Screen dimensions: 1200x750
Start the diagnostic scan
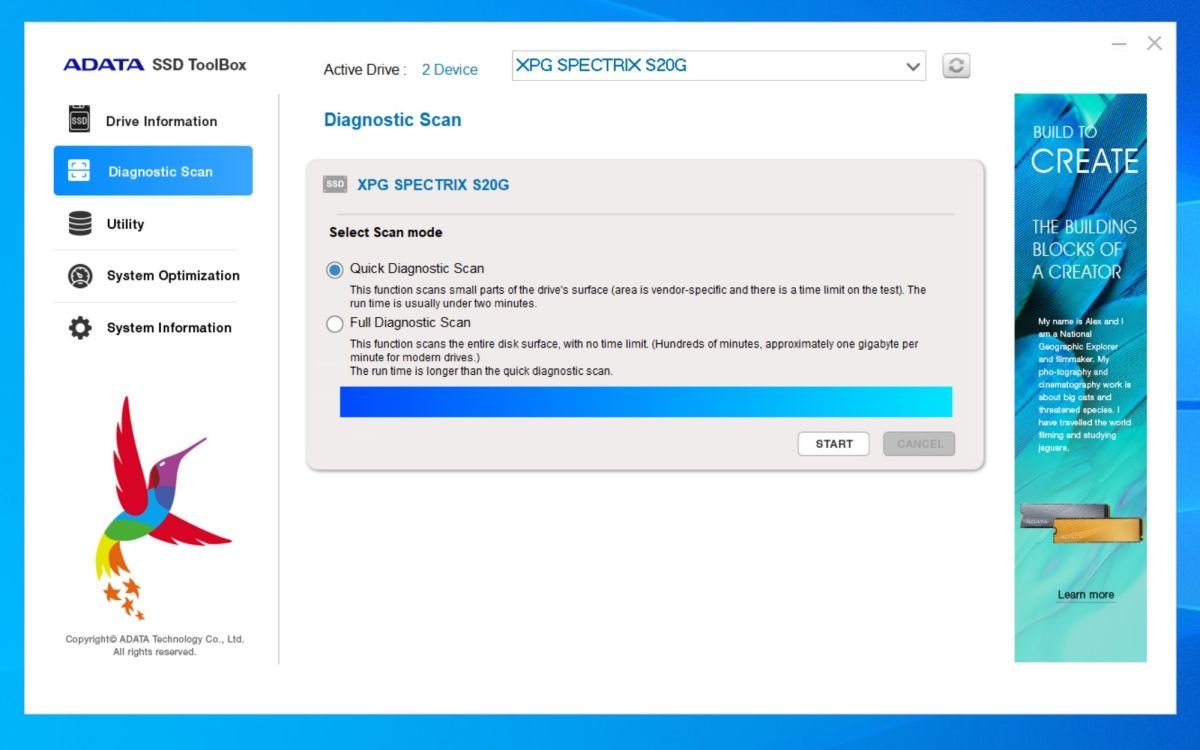coord(834,444)
